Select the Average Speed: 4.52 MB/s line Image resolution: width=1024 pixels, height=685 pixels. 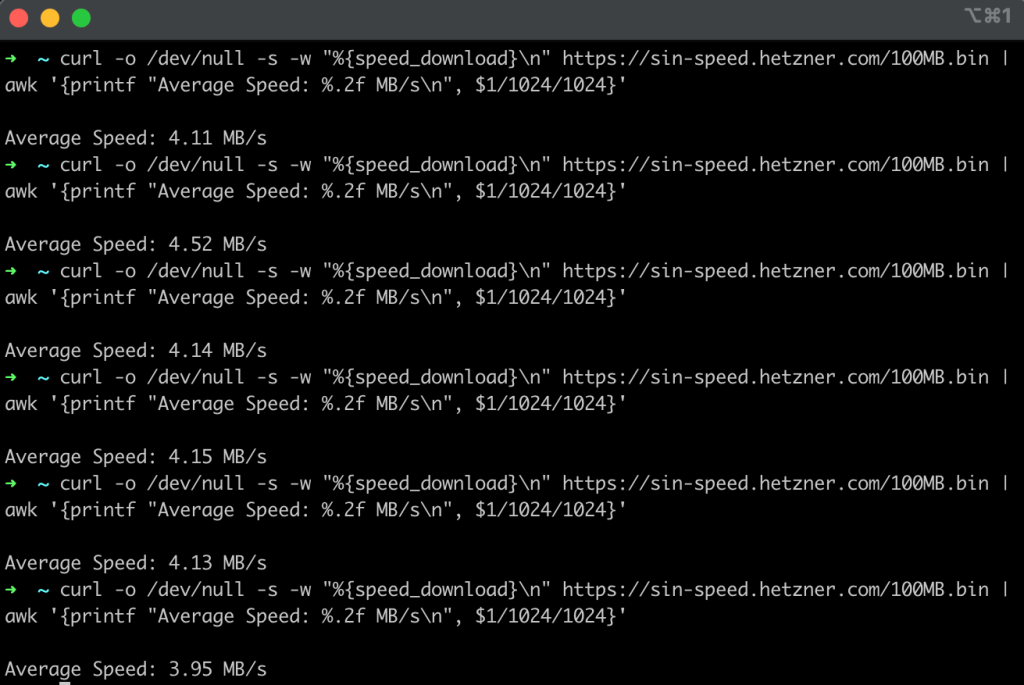tap(136, 244)
